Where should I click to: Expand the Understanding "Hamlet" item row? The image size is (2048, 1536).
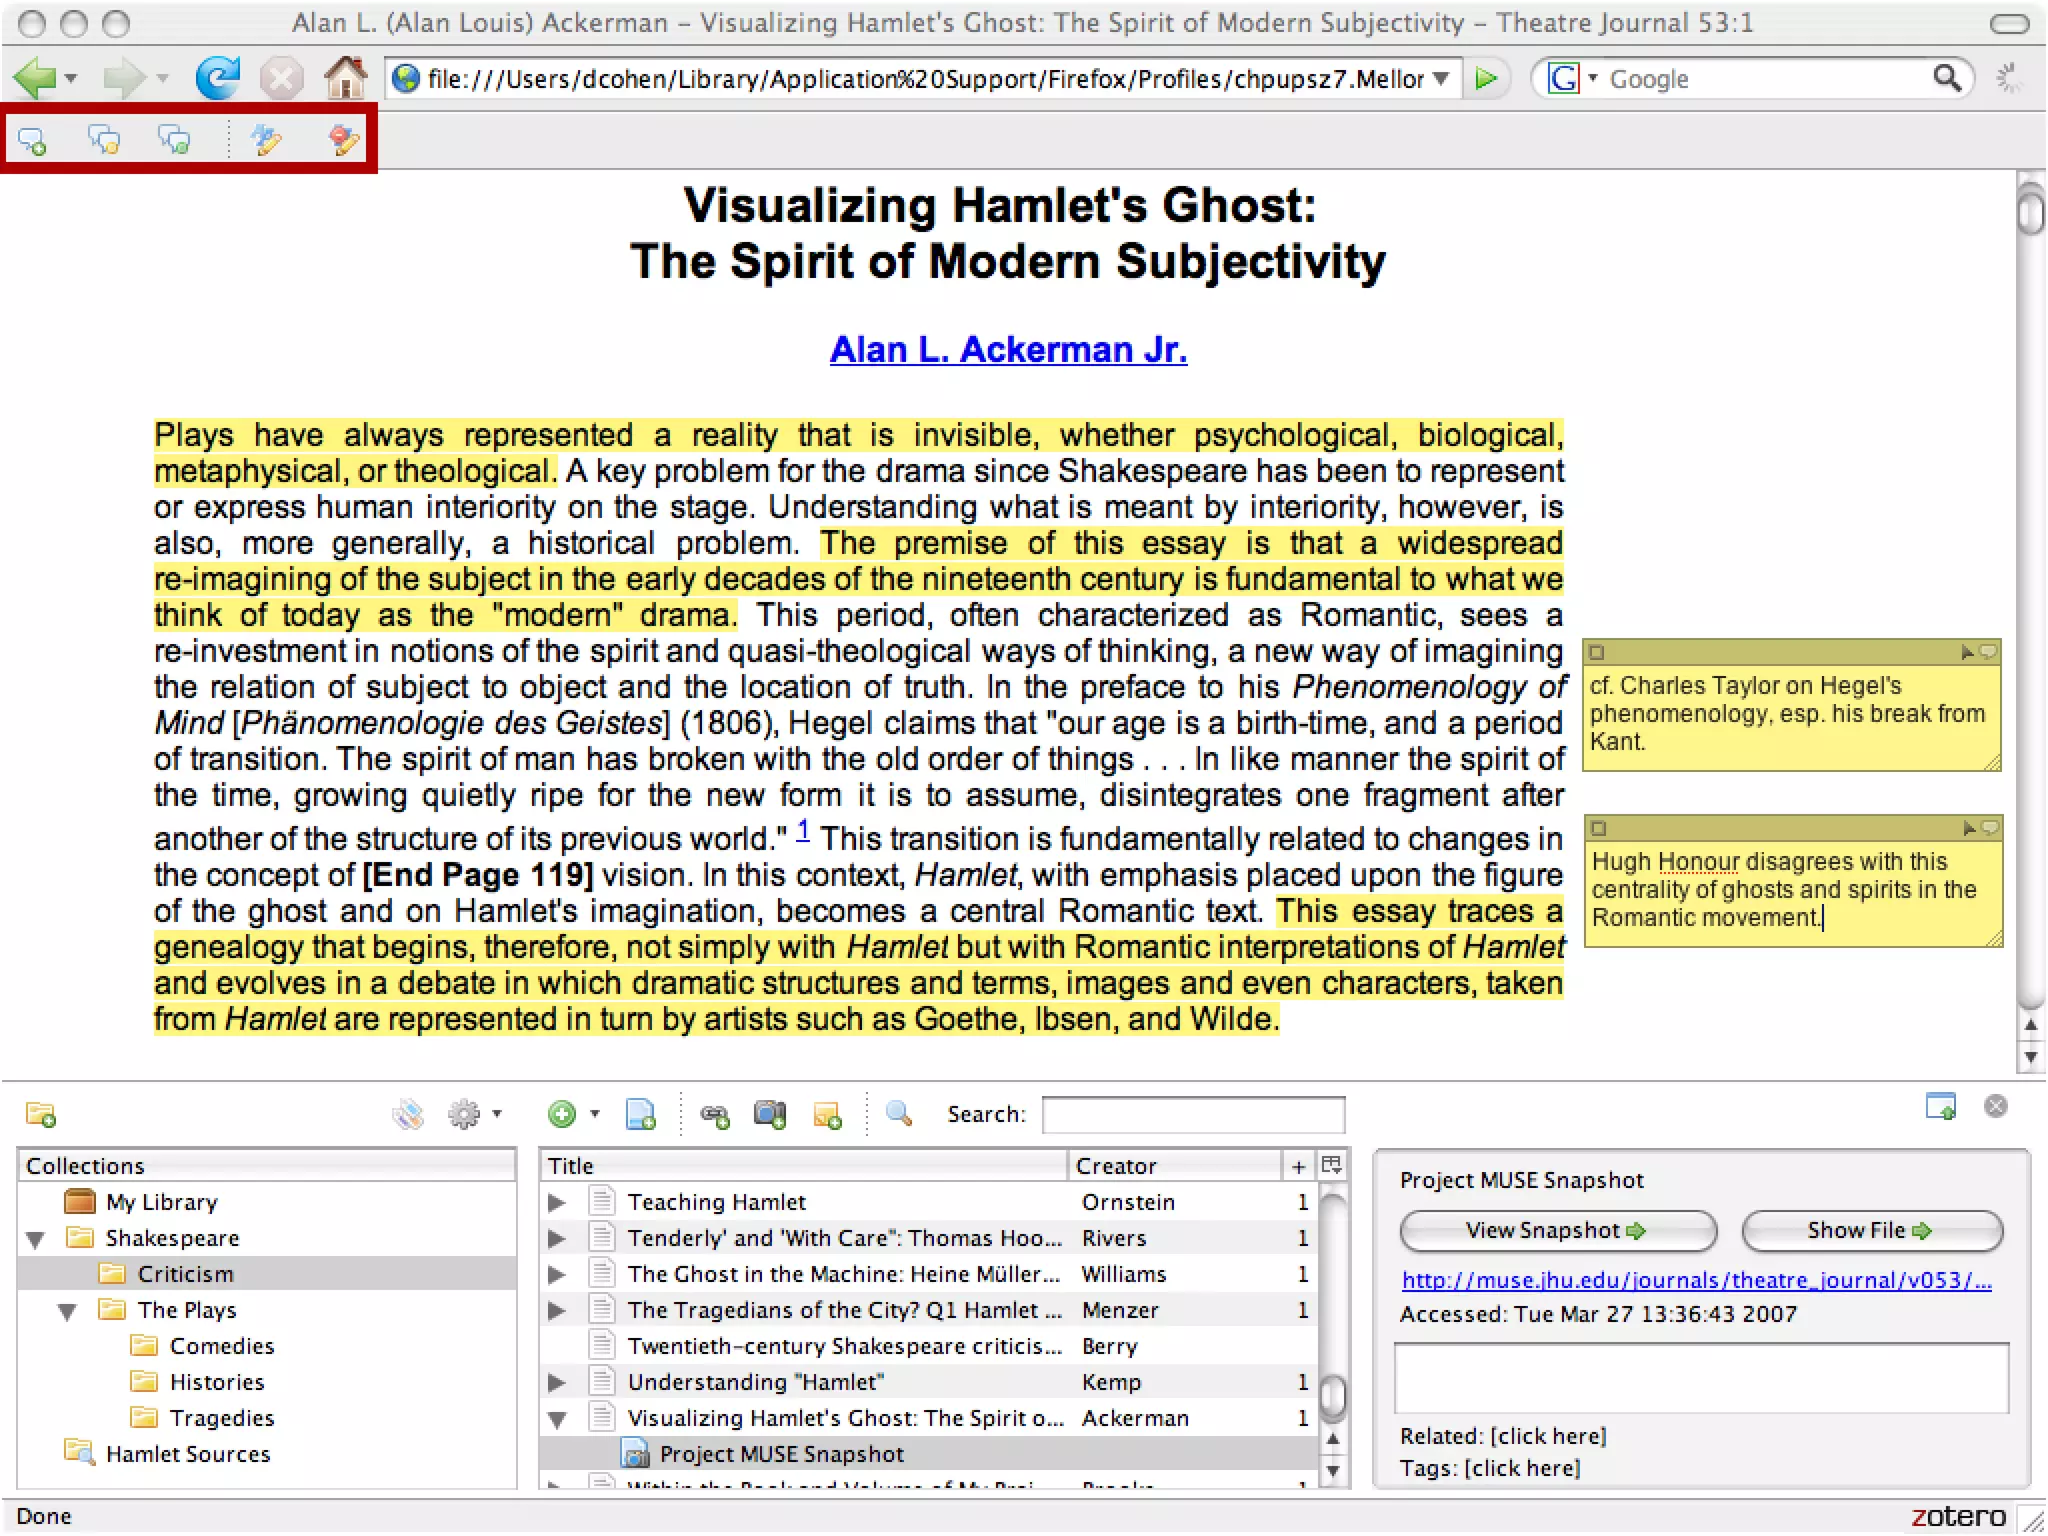[x=557, y=1382]
